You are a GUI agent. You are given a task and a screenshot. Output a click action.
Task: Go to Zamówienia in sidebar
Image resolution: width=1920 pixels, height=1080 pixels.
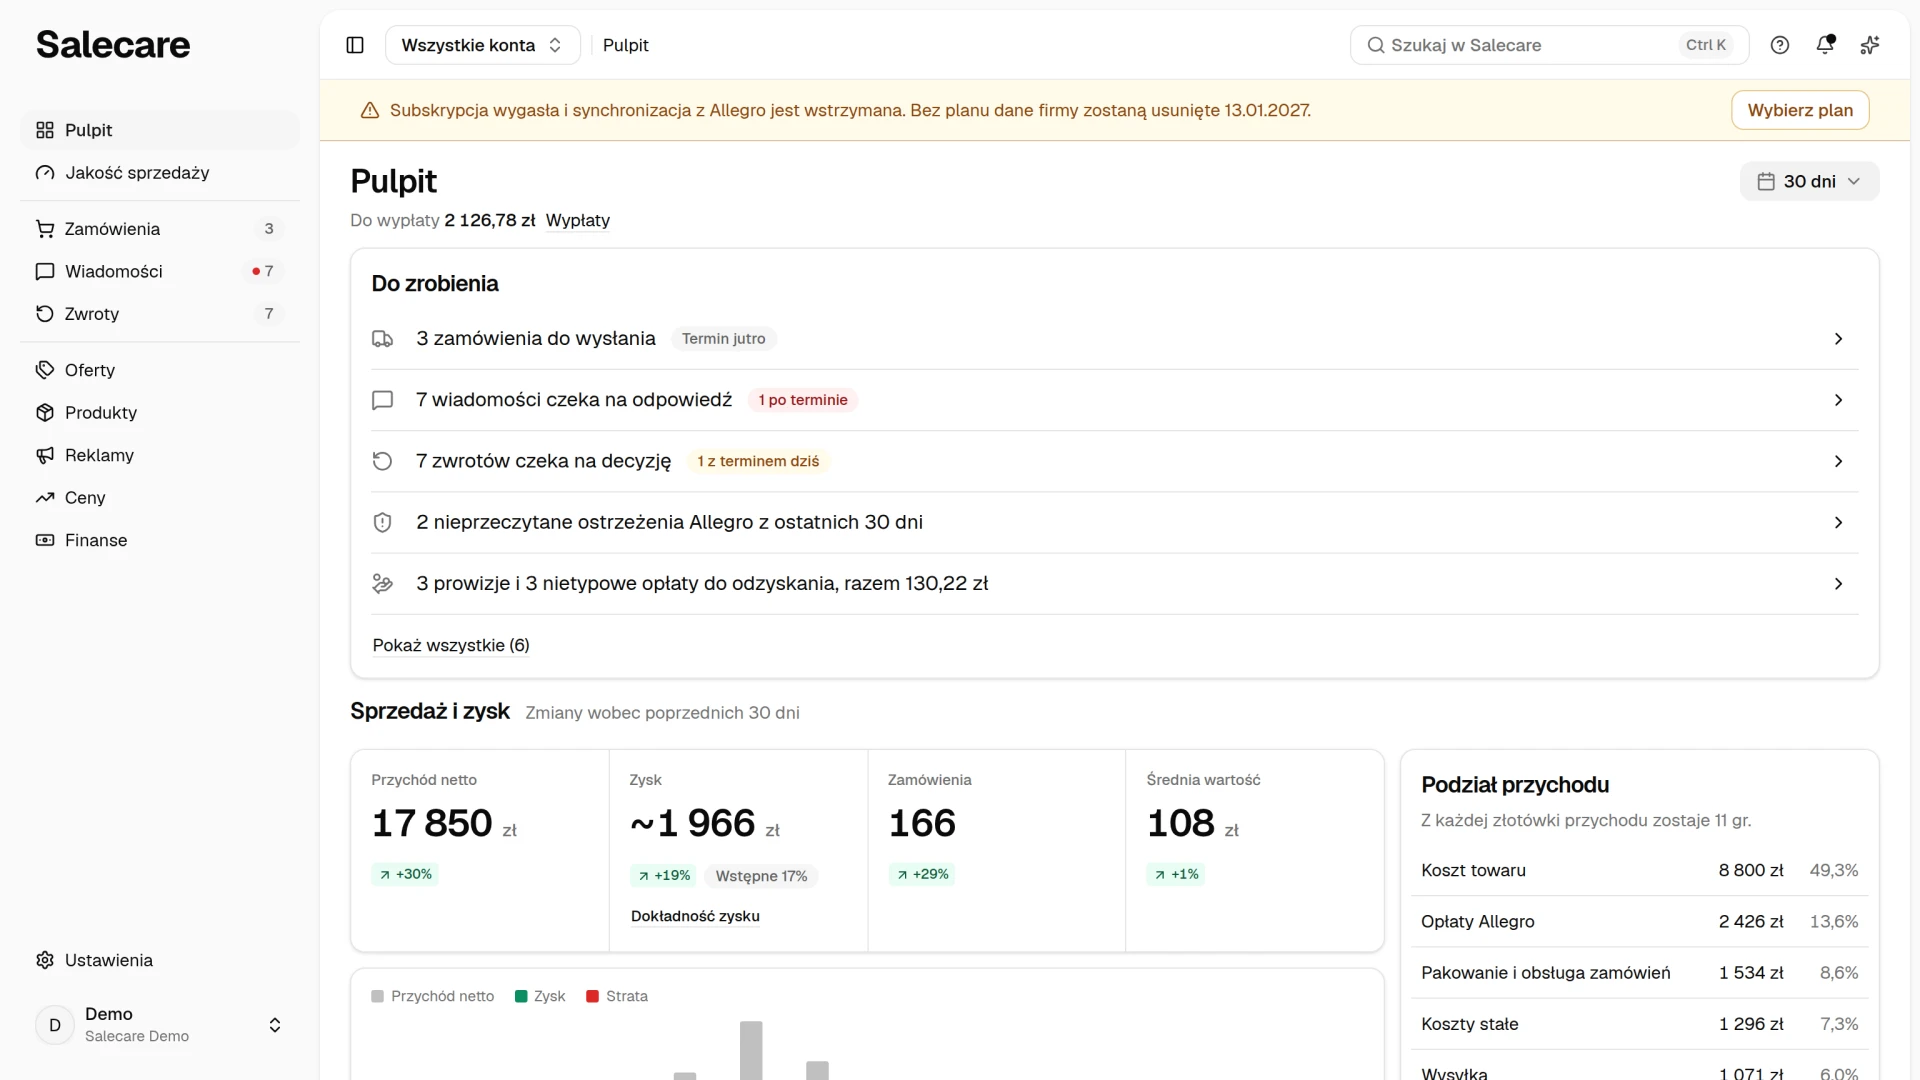tap(160, 229)
